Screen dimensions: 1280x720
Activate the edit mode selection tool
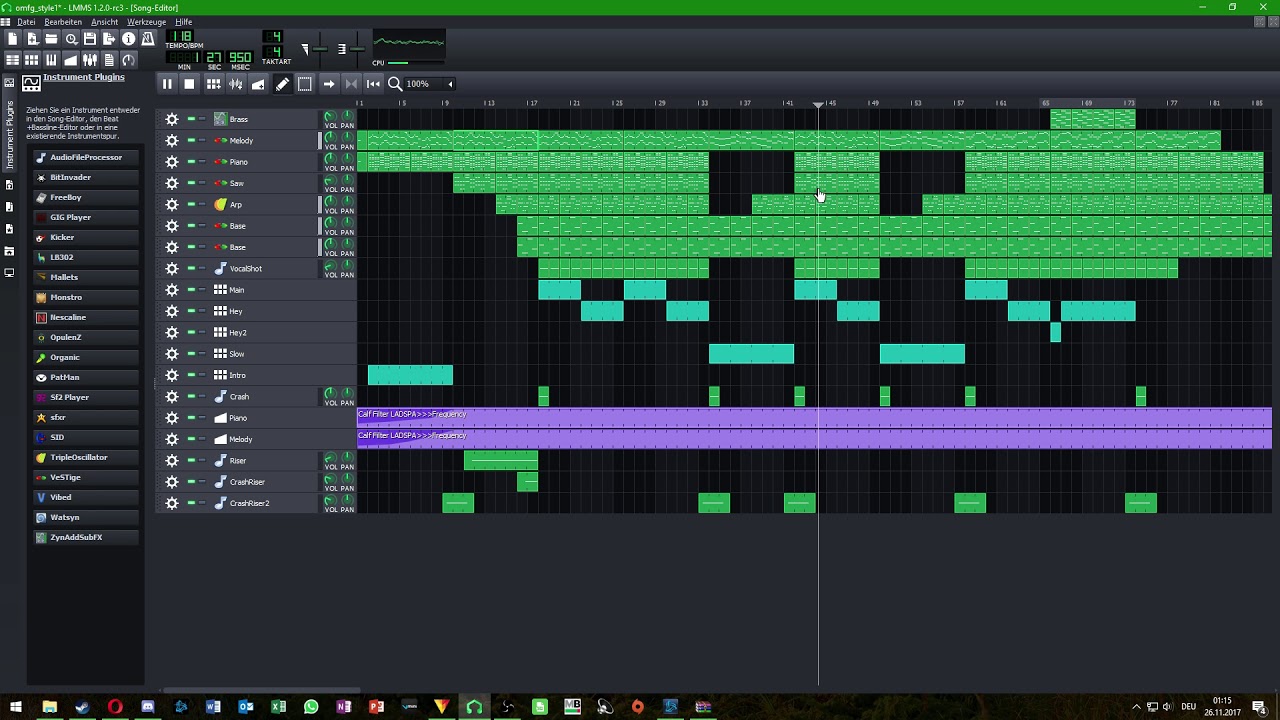click(305, 84)
